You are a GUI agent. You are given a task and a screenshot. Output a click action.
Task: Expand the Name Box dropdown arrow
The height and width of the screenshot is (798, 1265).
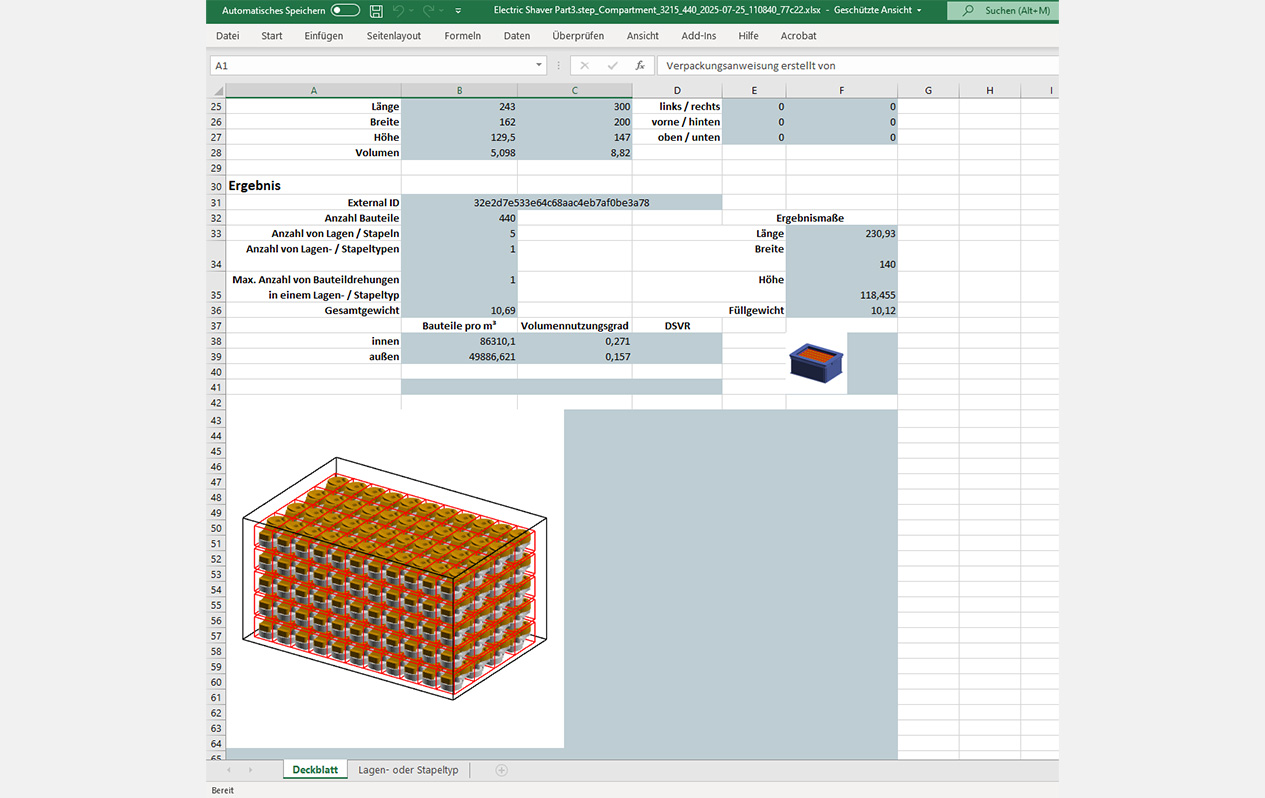pyautogui.click(x=539, y=66)
